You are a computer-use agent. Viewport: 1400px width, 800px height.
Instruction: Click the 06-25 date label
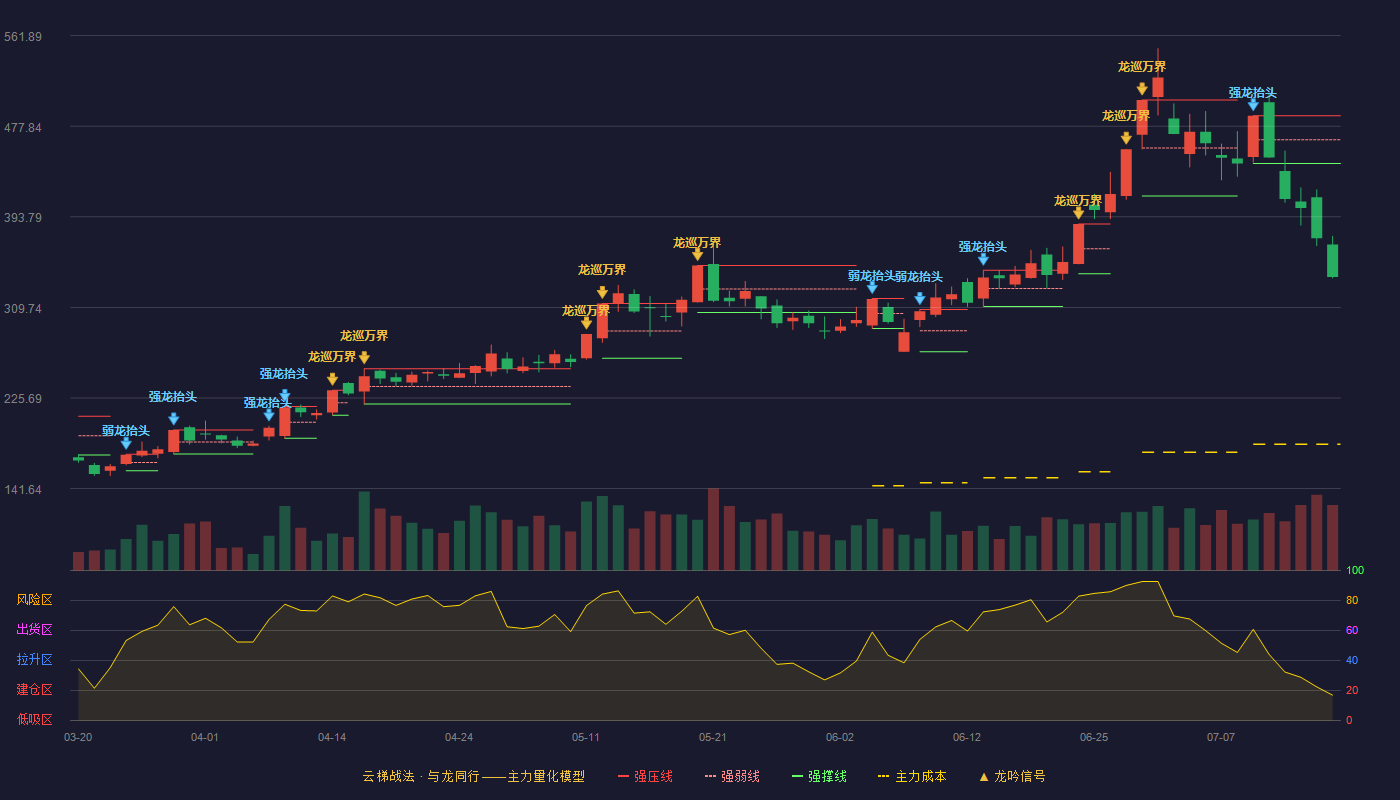(1094, 737)
